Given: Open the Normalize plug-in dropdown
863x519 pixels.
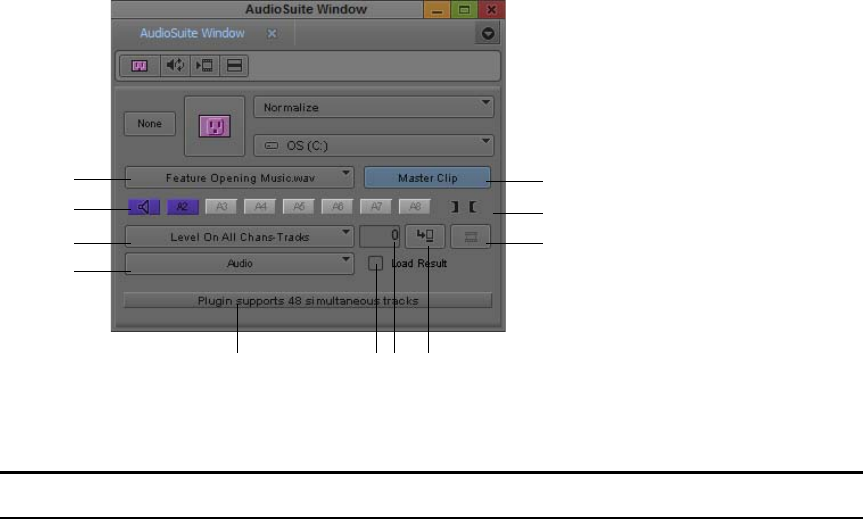Looking at the screenshot, I should tap(373, 107).
